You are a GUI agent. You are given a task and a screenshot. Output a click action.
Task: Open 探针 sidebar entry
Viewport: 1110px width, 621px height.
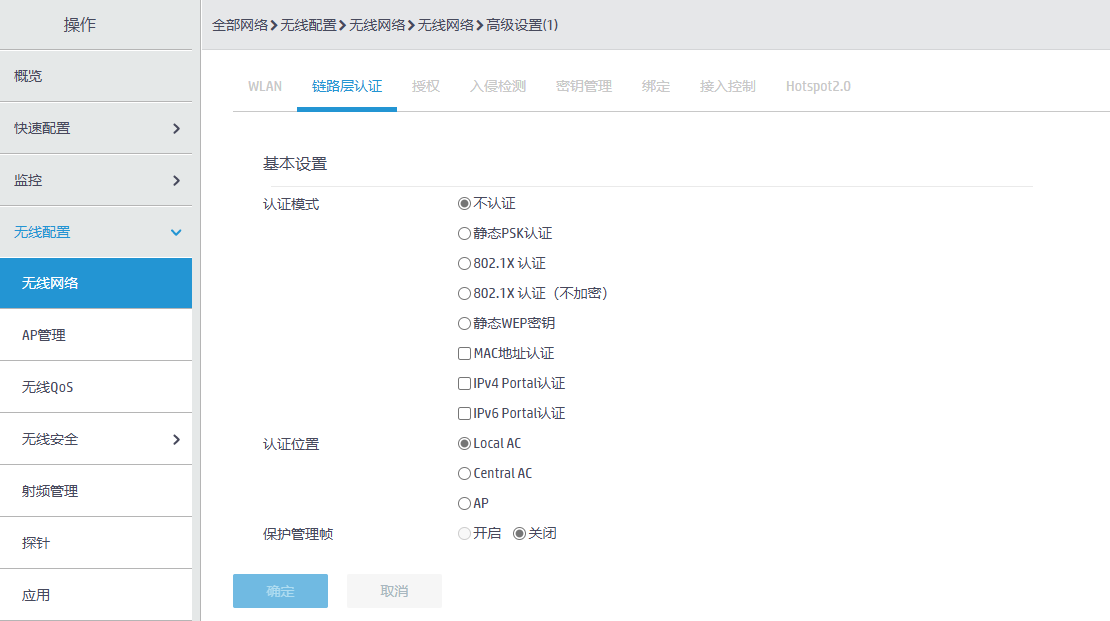(96, 543)
